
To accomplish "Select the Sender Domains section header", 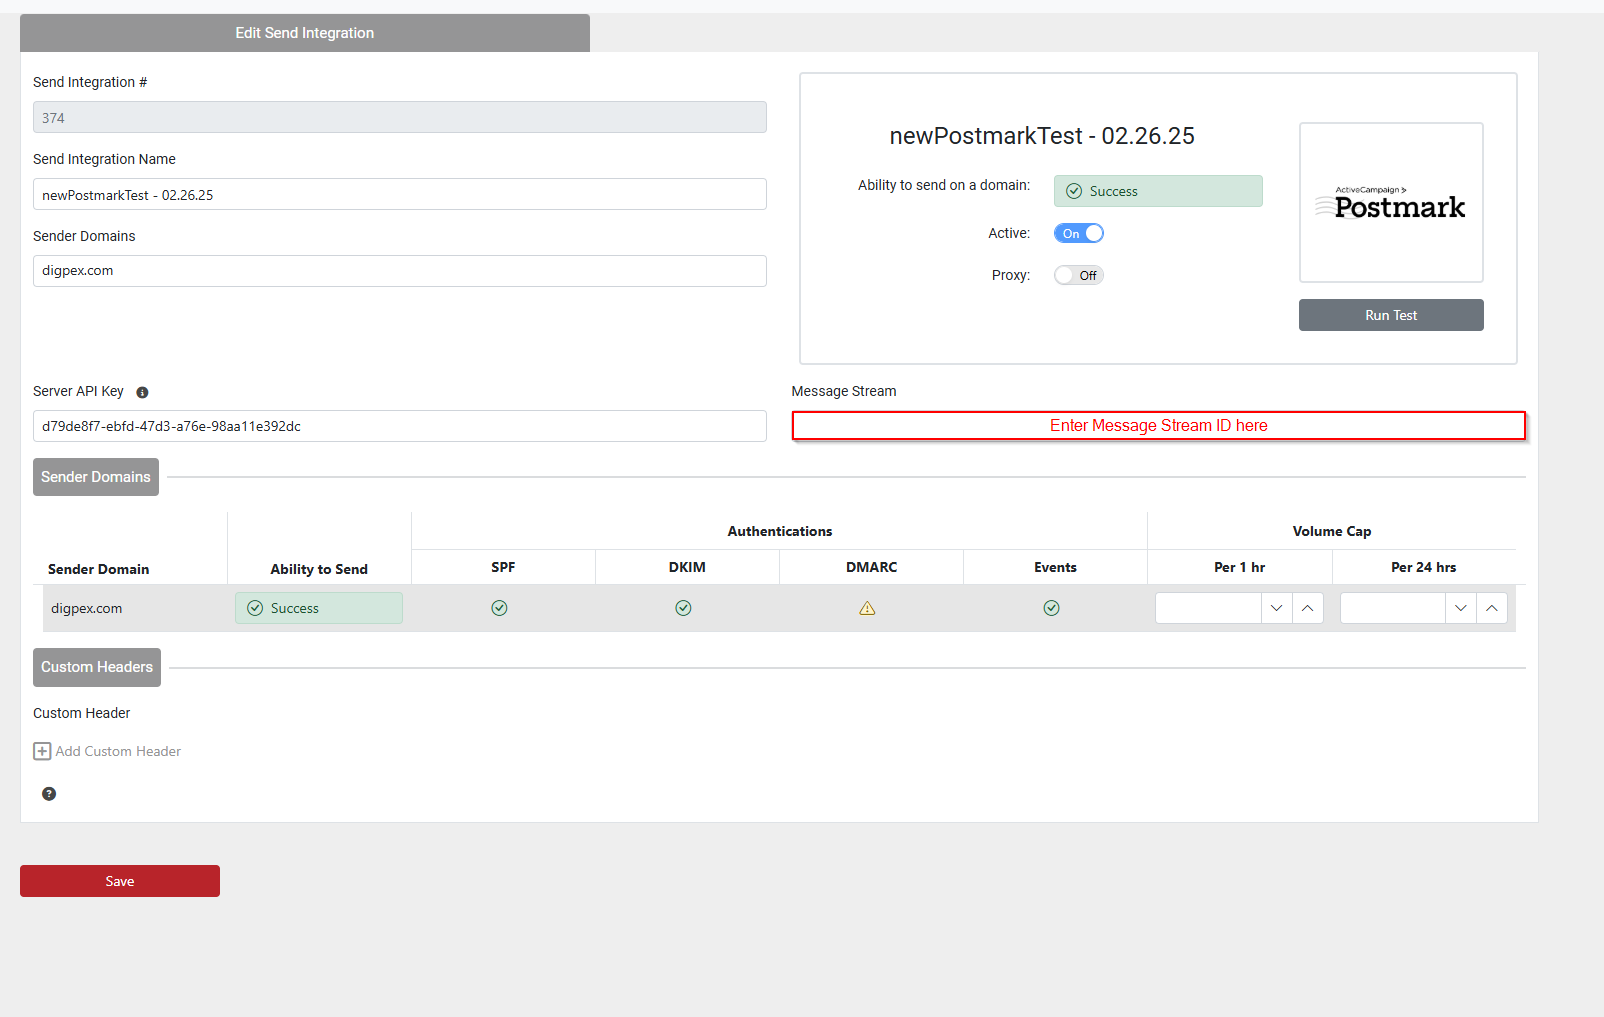I will (96, 477).
